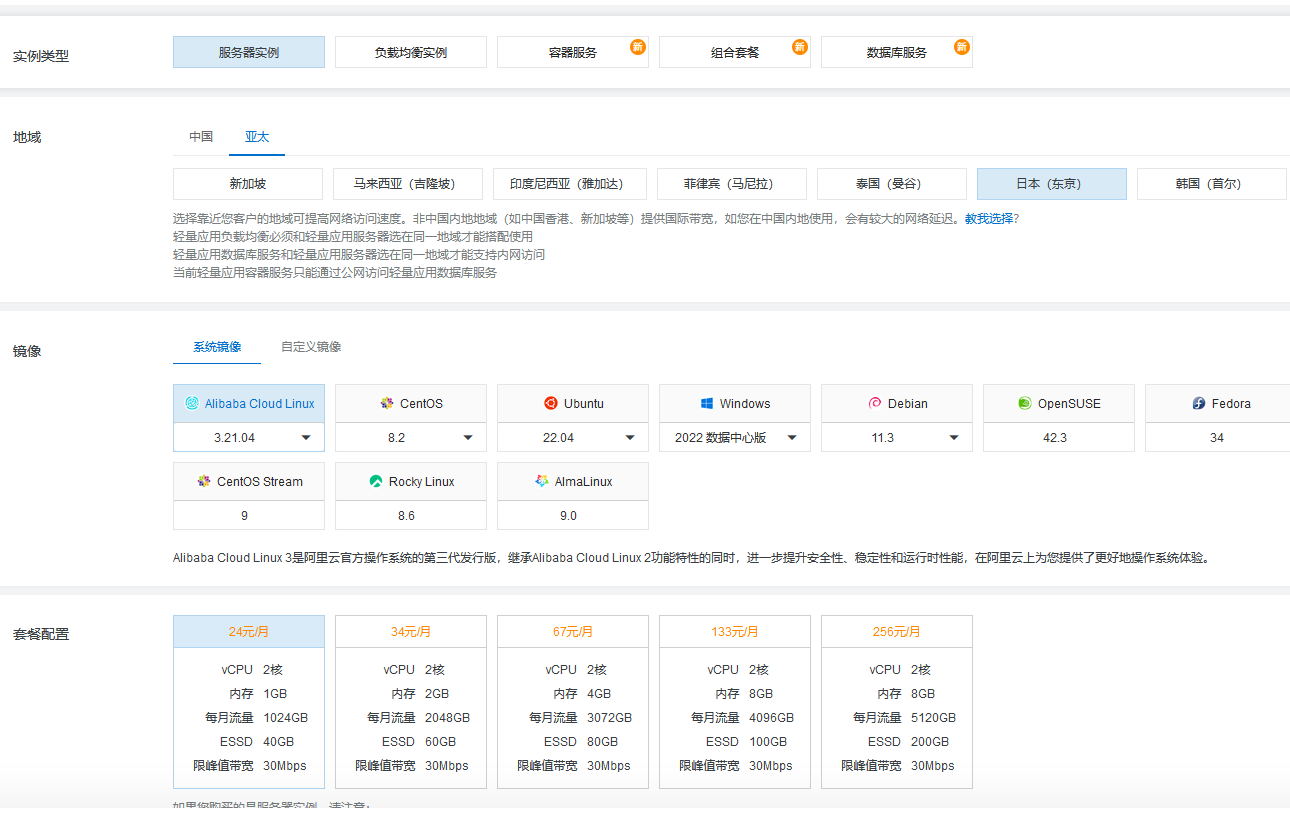Click the 套餐配置 section label
Image resolution: width=1290 pixels, height=822 pixels.
(41, 634)
